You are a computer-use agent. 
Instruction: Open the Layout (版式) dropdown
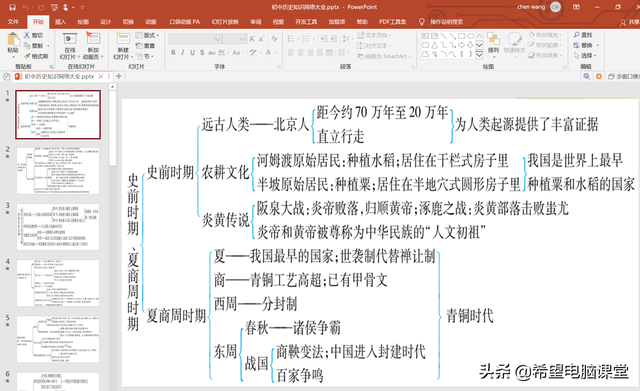click(x=147, y=35)
